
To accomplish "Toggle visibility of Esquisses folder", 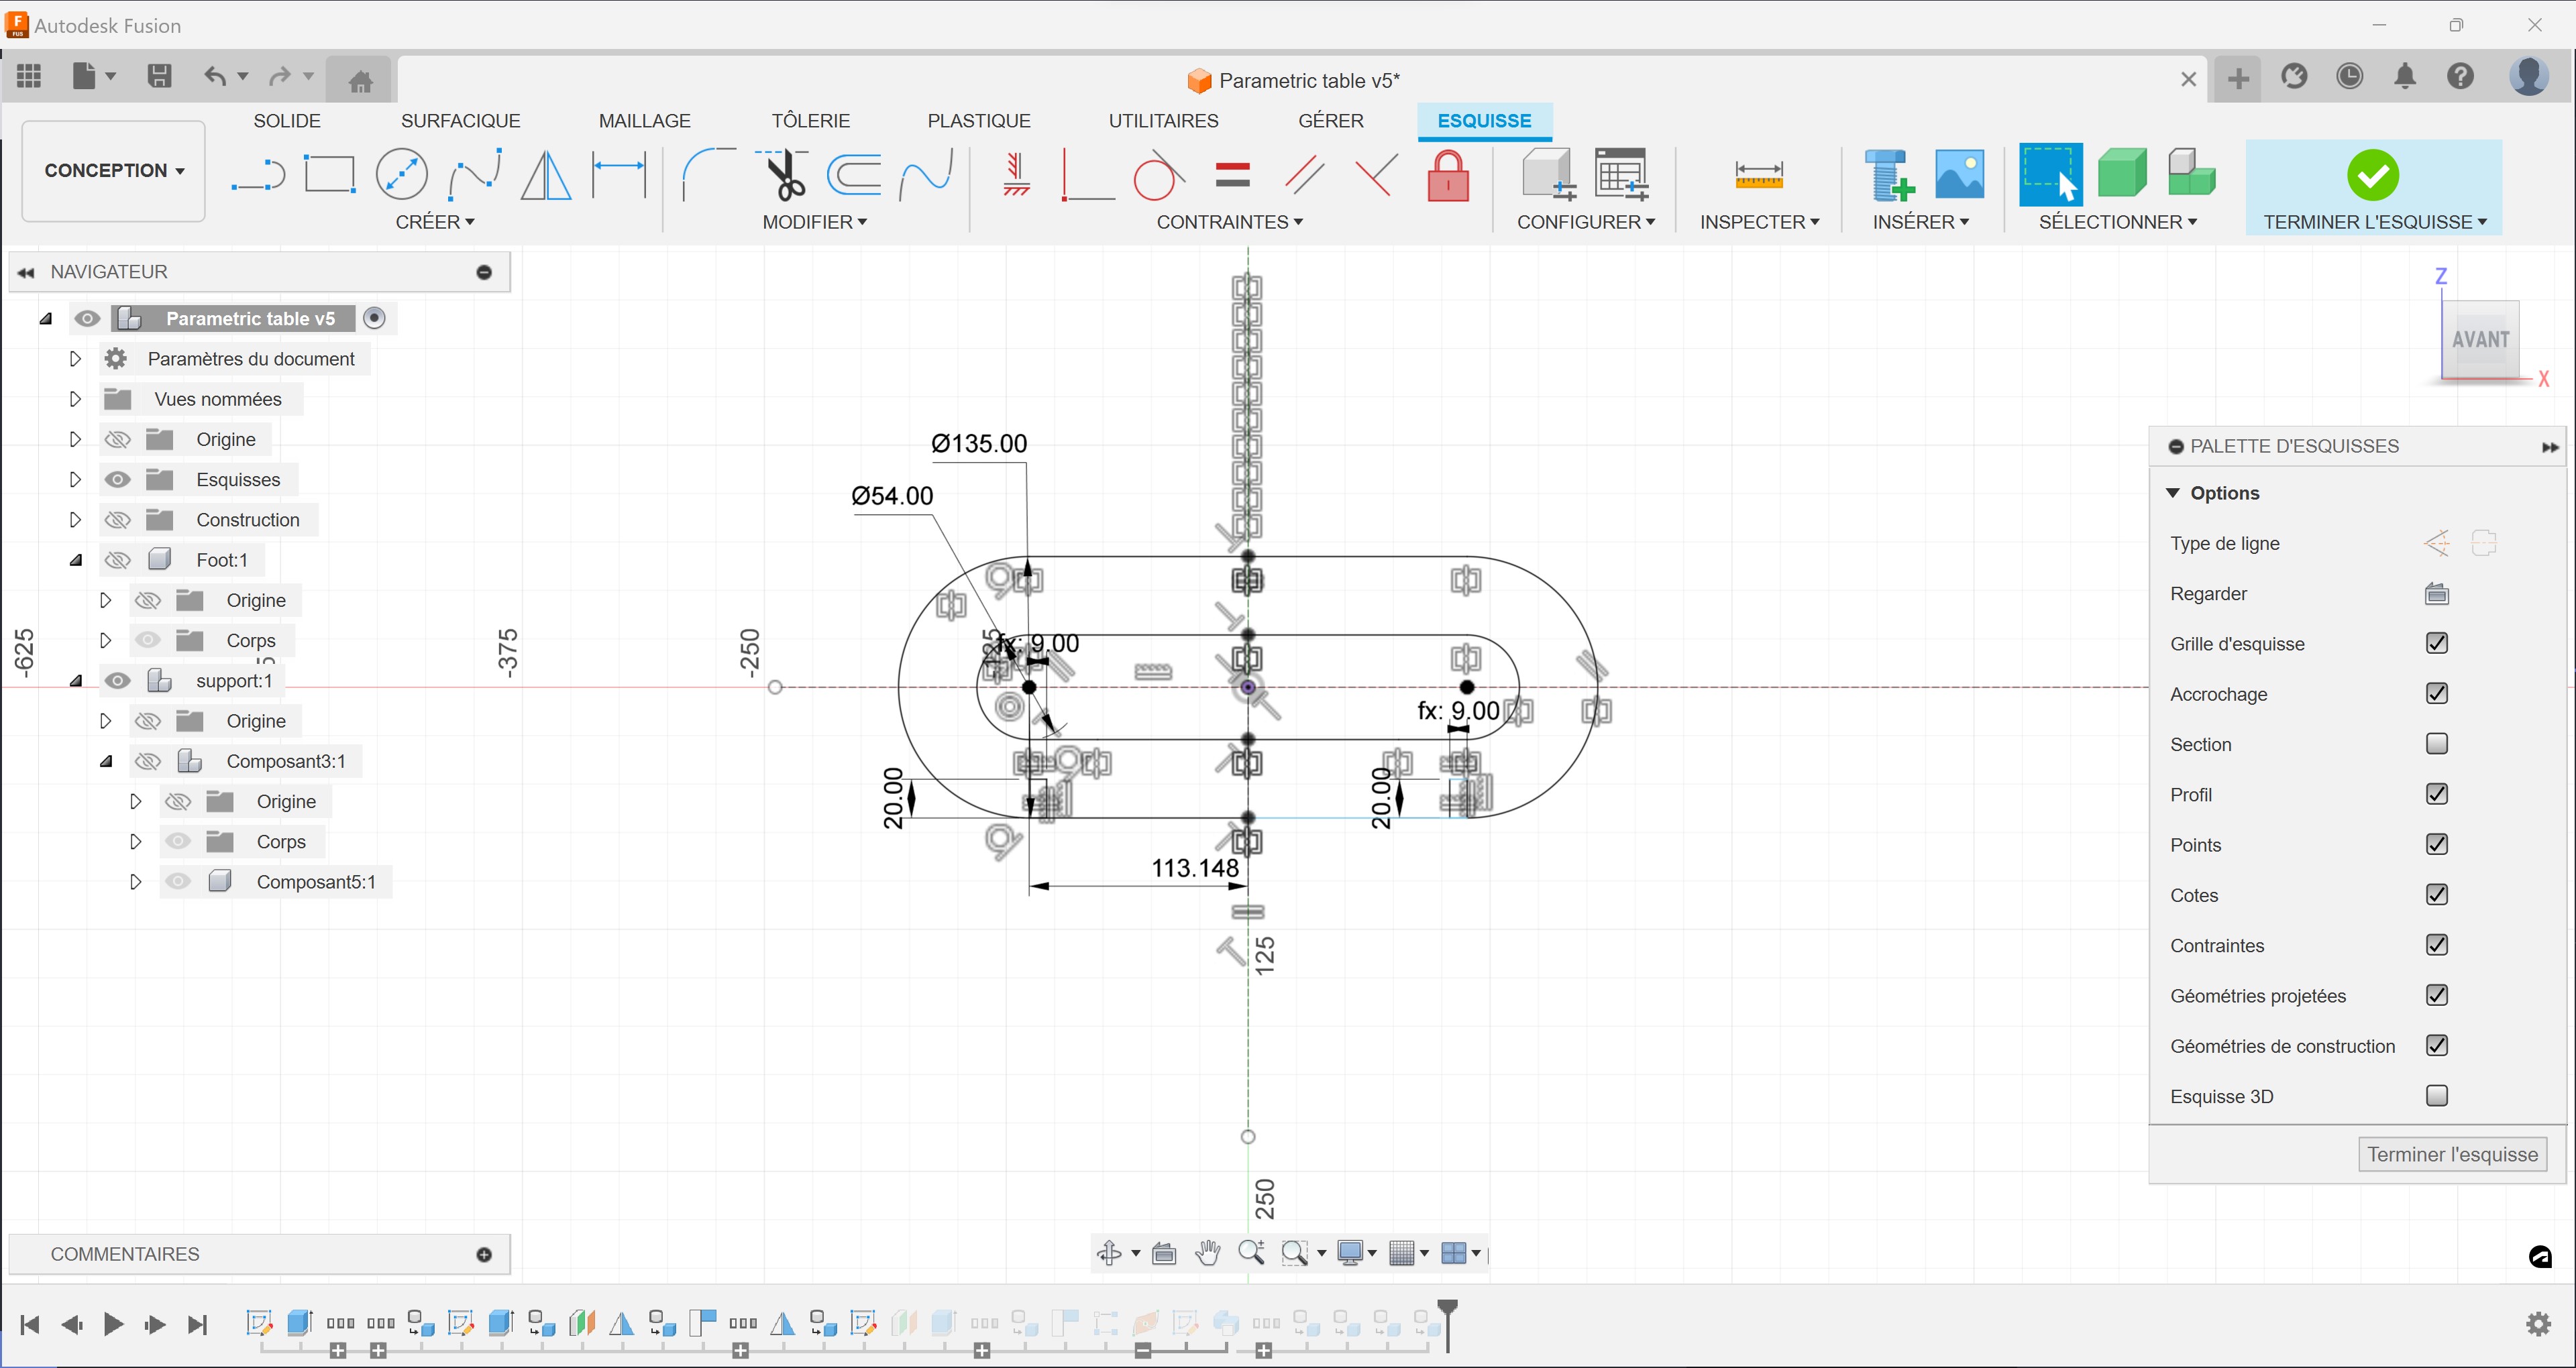I will click(x=117, y=480).
